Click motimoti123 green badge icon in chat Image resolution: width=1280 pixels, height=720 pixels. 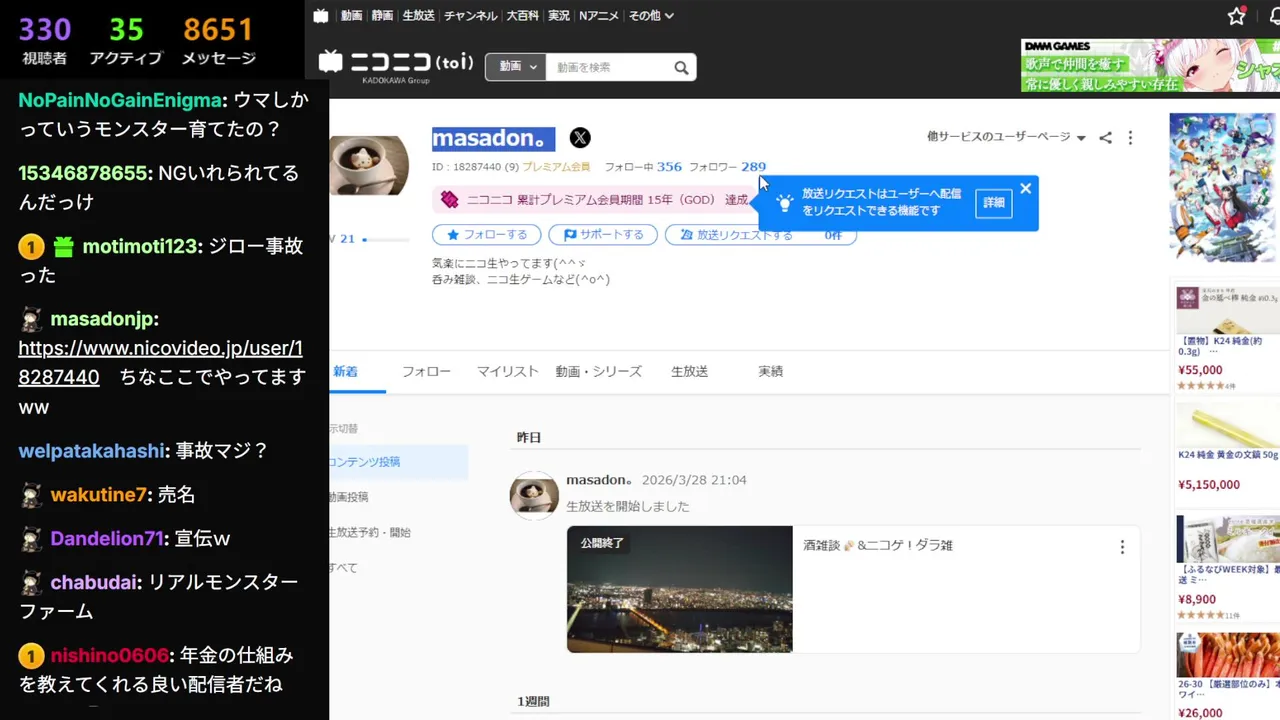tap(64, 246)
